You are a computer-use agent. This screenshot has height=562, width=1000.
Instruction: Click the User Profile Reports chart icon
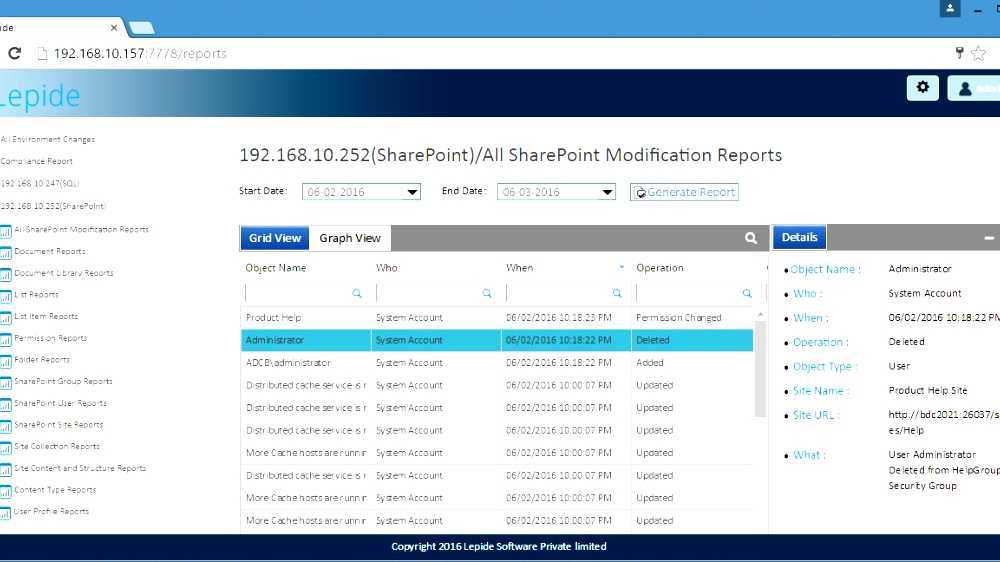pos(6,513)
